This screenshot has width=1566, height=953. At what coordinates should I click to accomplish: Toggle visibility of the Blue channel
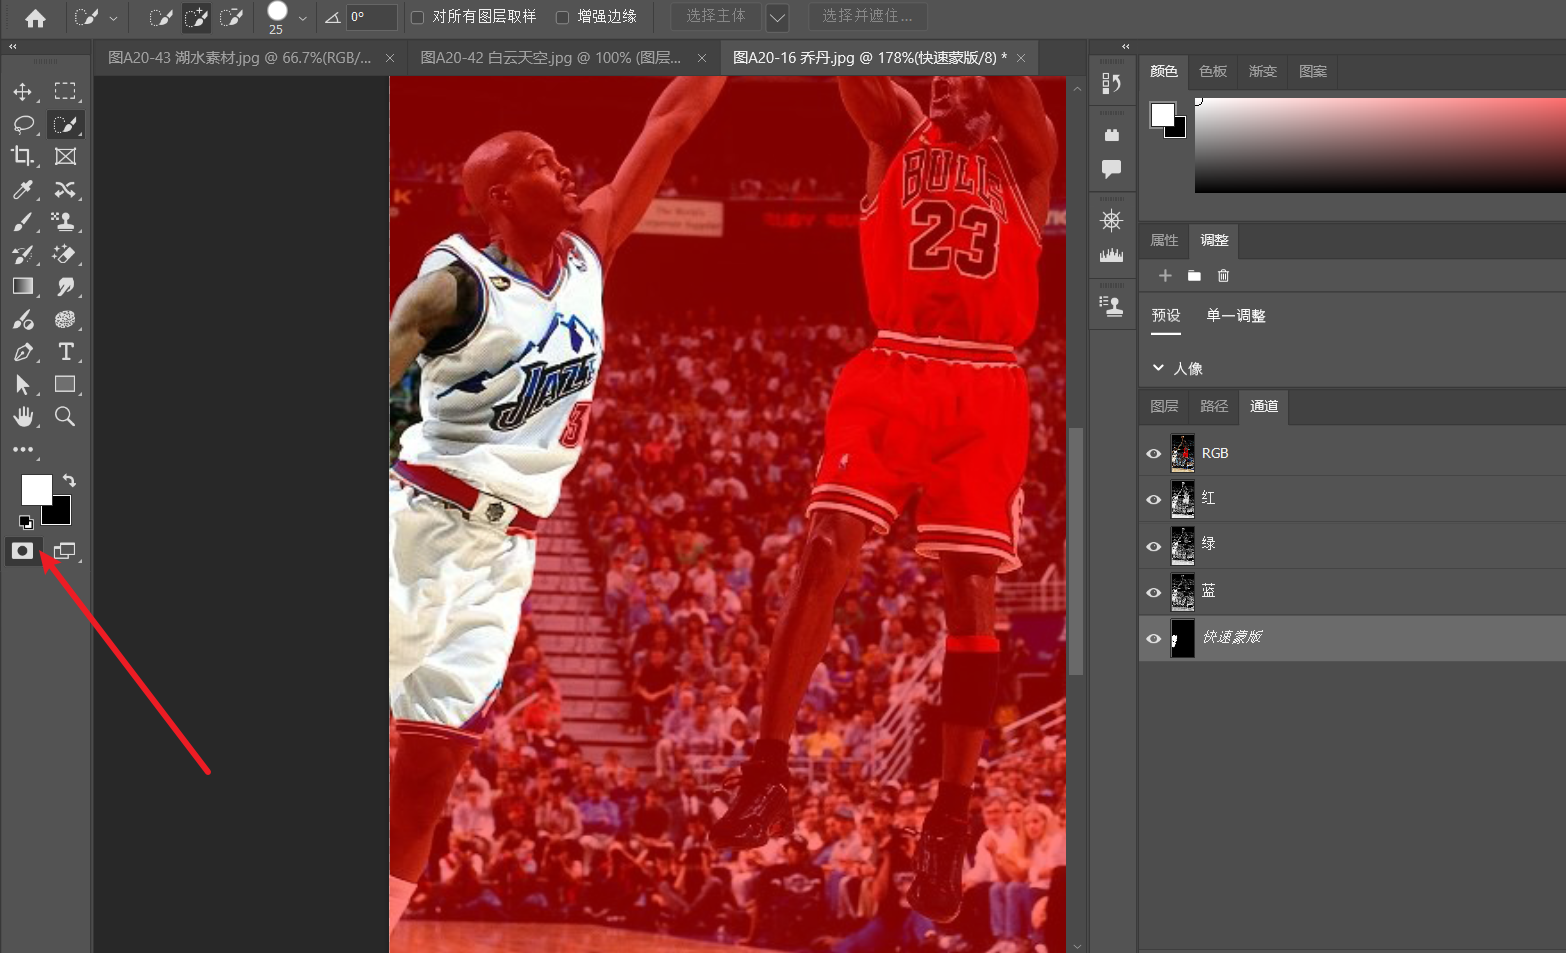coord(1153,592)
